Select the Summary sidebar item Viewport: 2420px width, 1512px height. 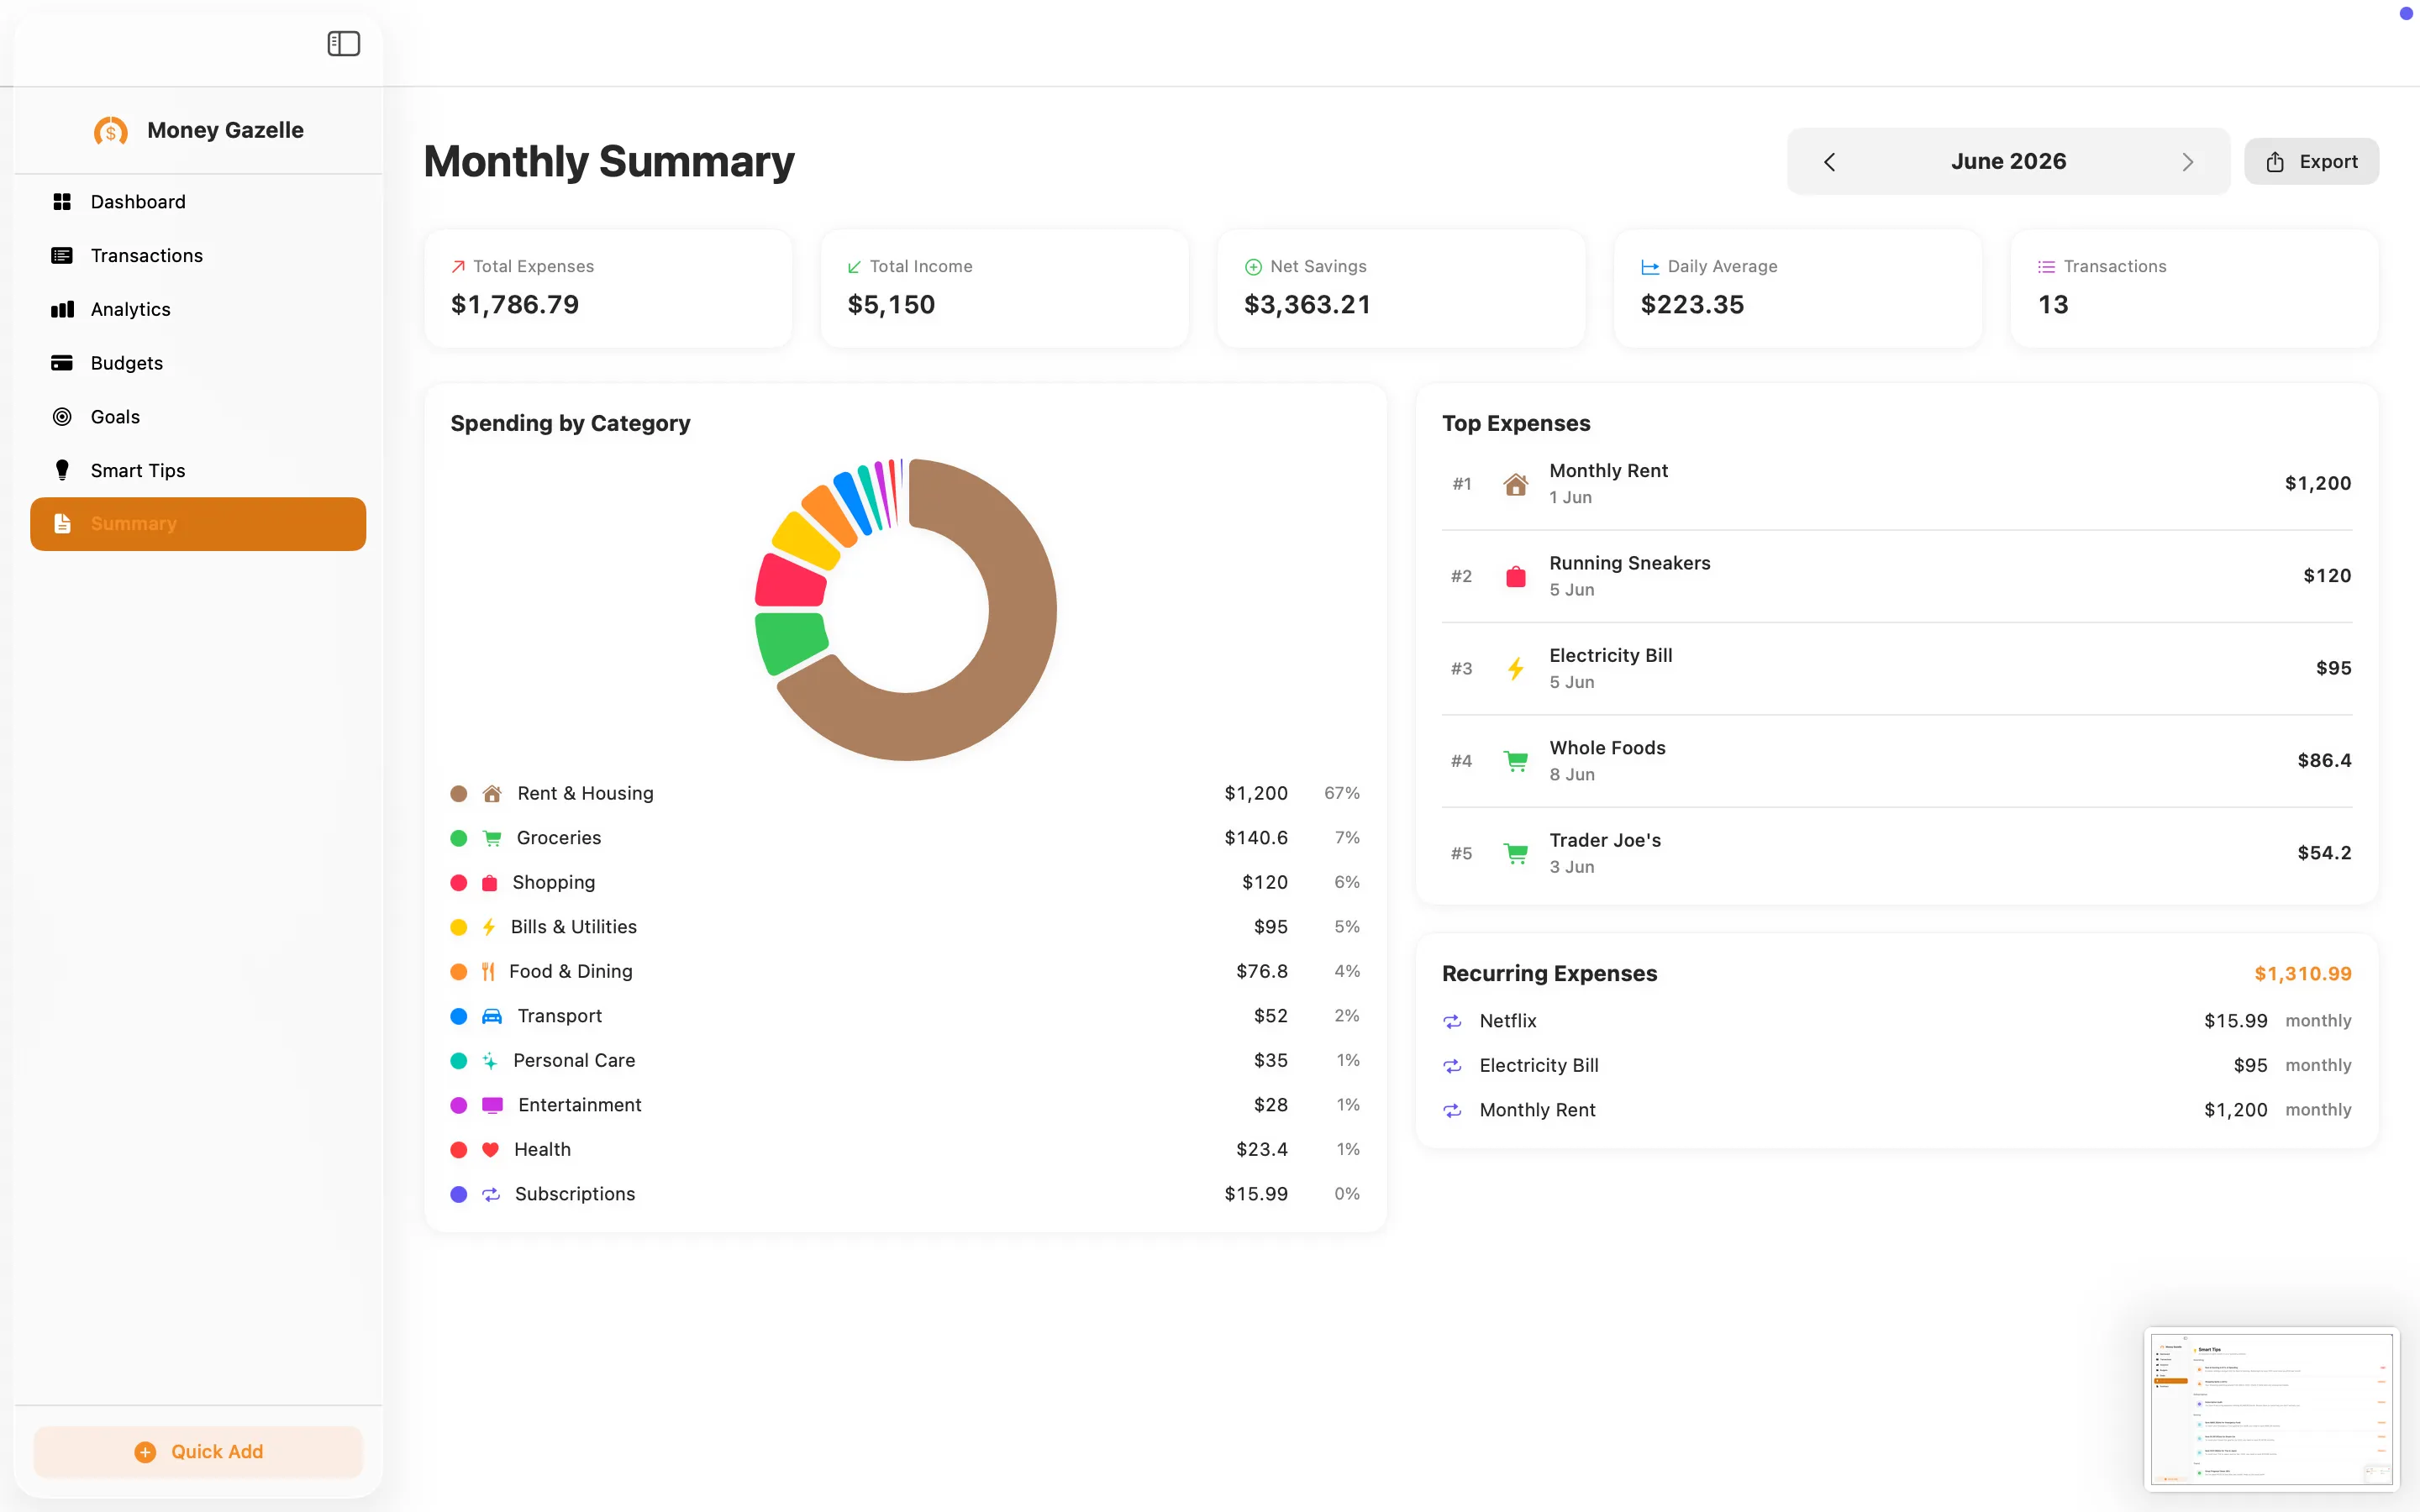pyautogui.click(x=198, y=524)
